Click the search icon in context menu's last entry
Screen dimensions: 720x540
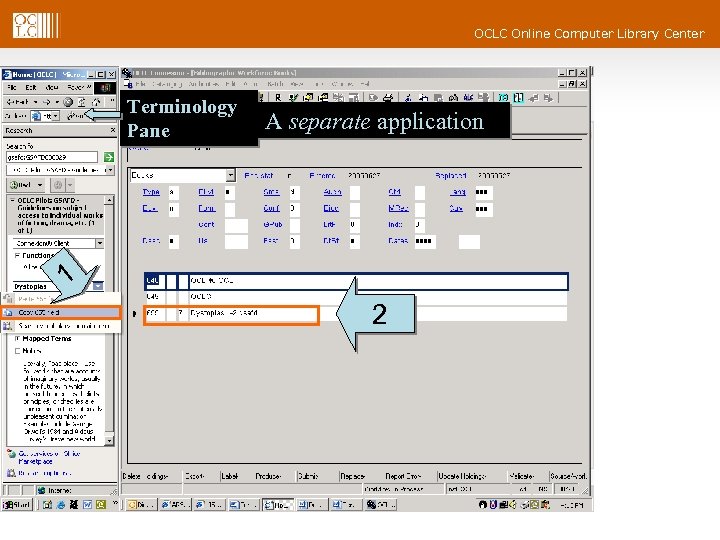tap(8, 326)
